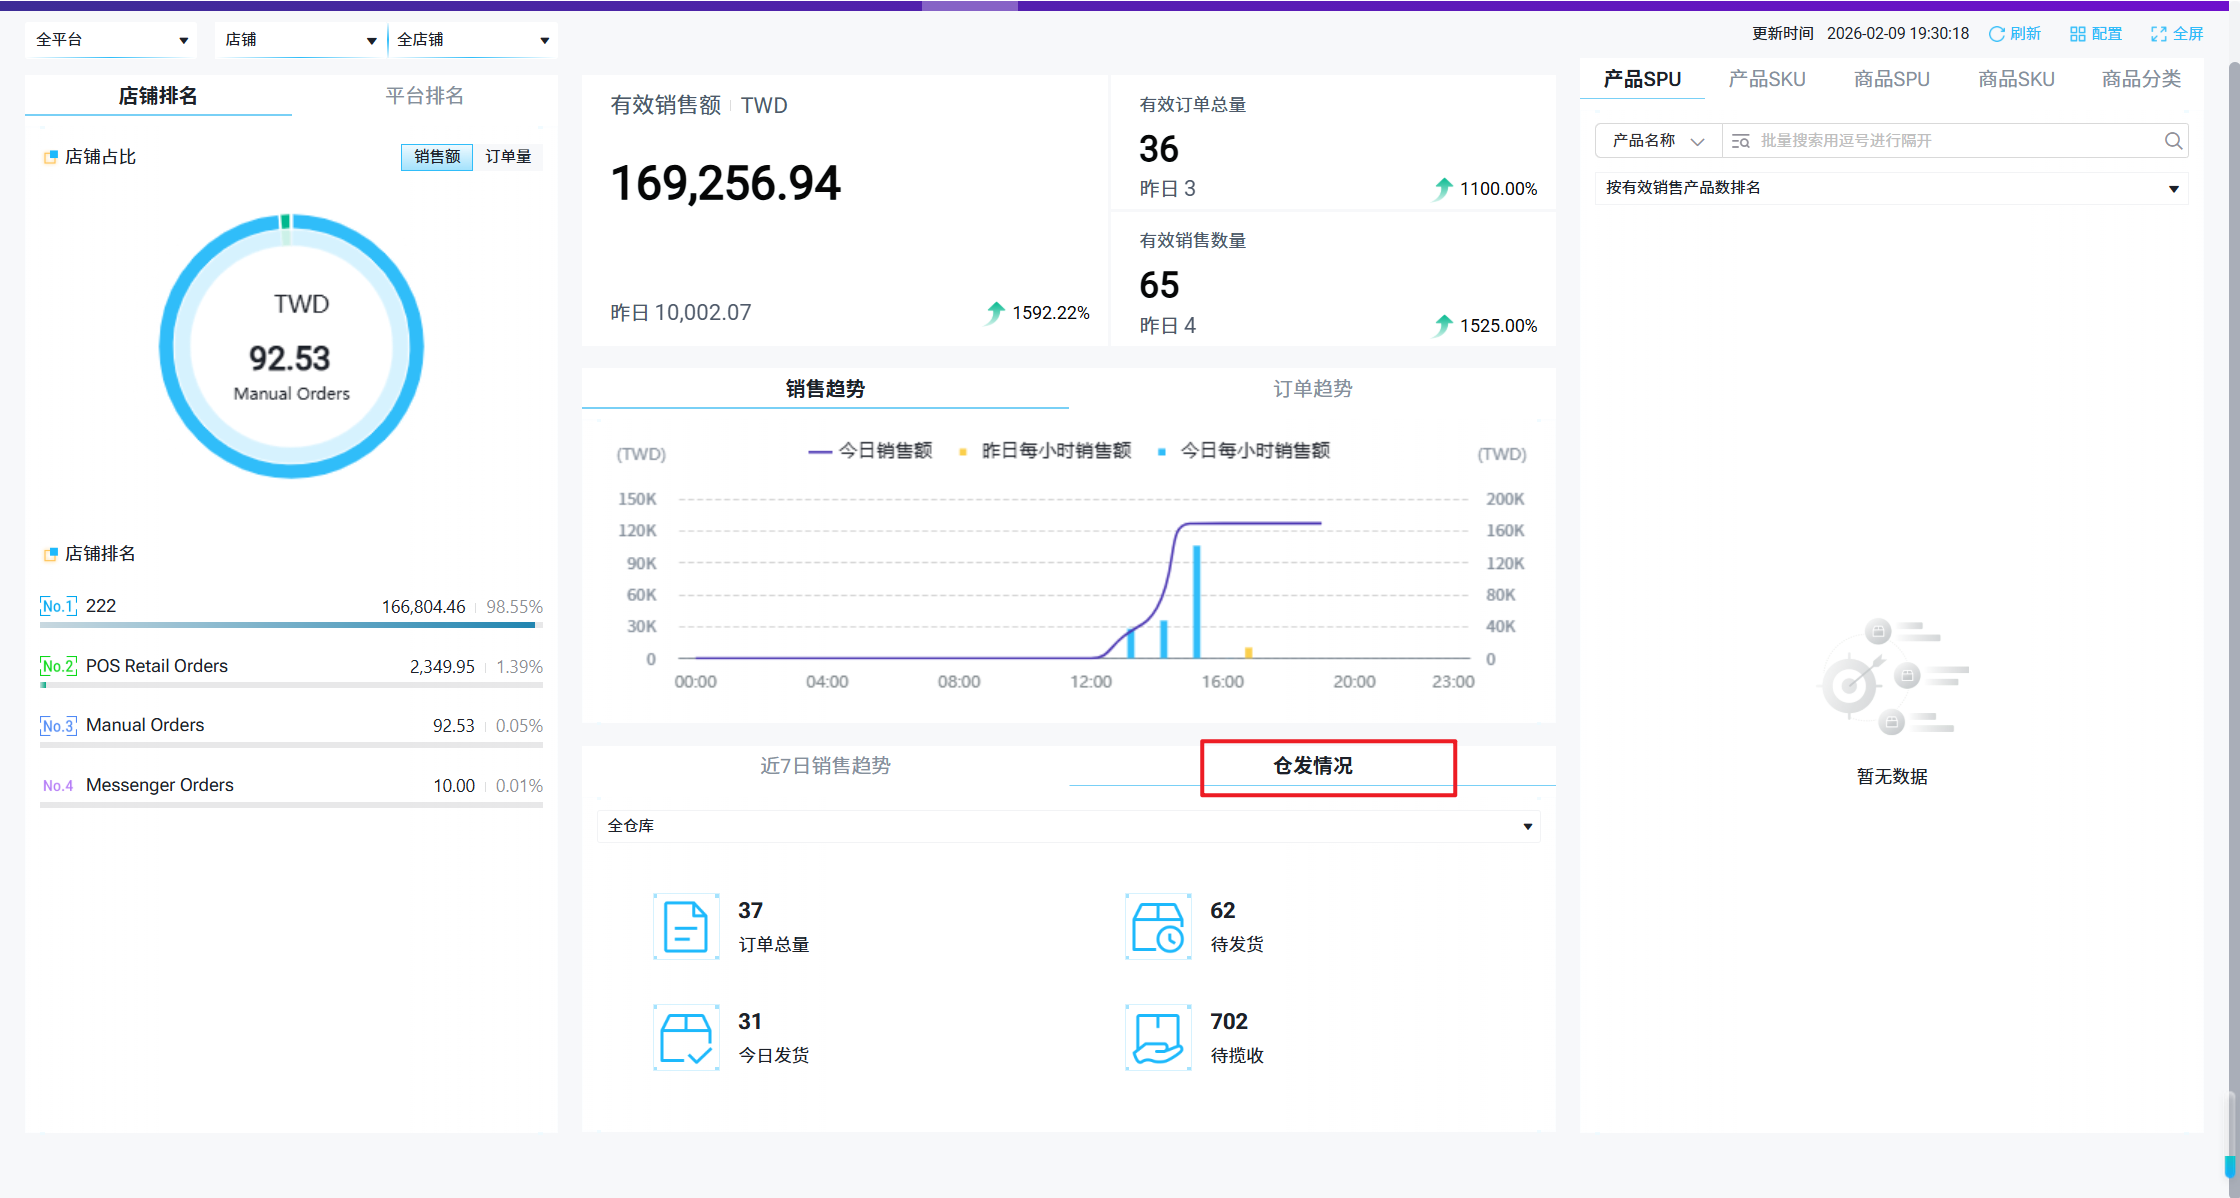Open the 按有效销售产品数排名 dropdown
Screen dimensions: 2240x1198
pyautogui.click(x=1890, y=188)
